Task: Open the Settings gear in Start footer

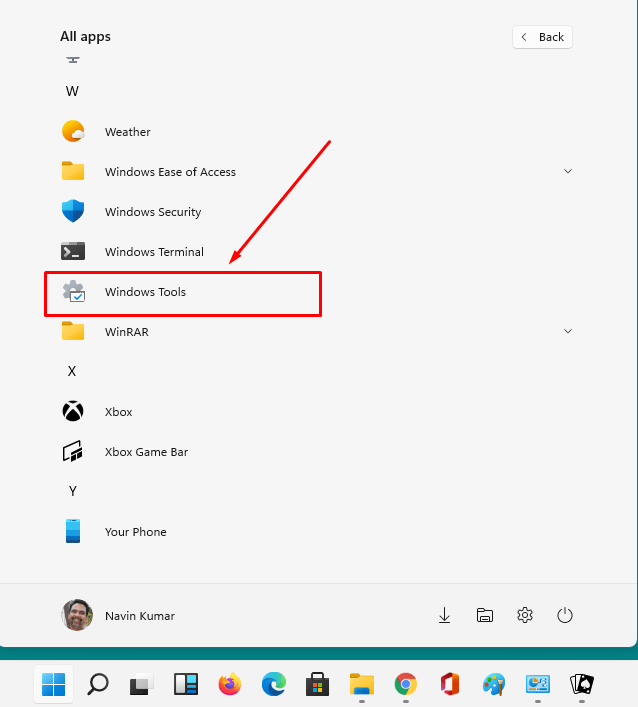Action: coord(525,615)
